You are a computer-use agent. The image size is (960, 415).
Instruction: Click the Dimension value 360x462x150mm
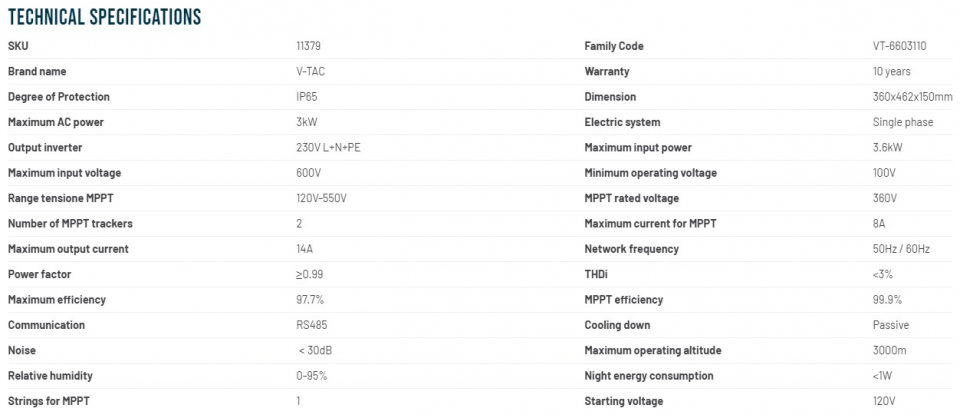pyautogui.click(x=912, y=97)
